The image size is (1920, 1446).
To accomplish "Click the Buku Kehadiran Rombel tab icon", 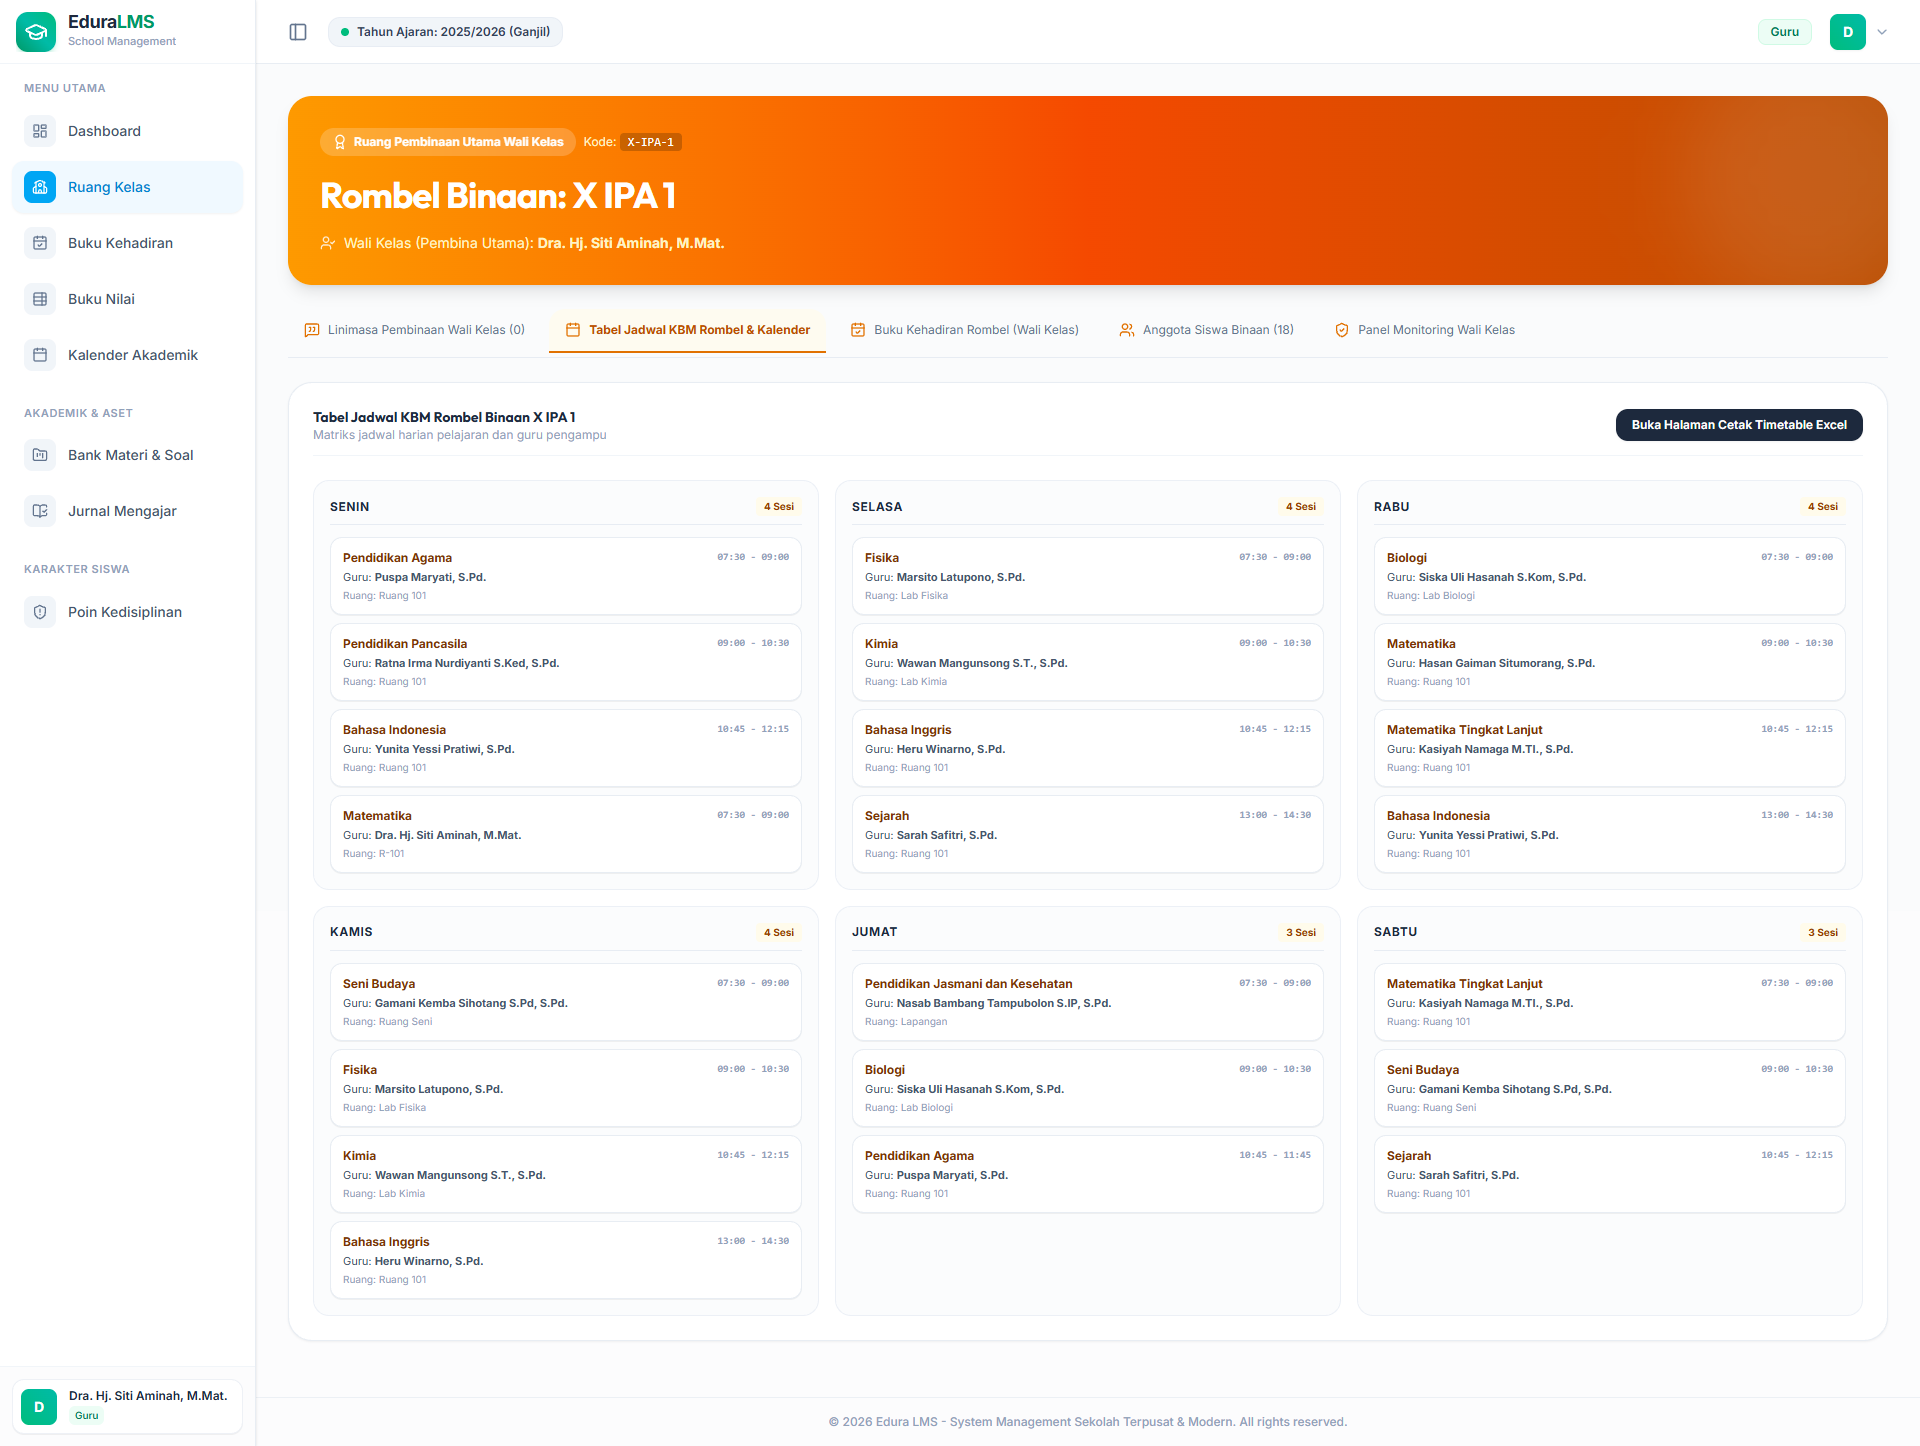I will [858, 330].
